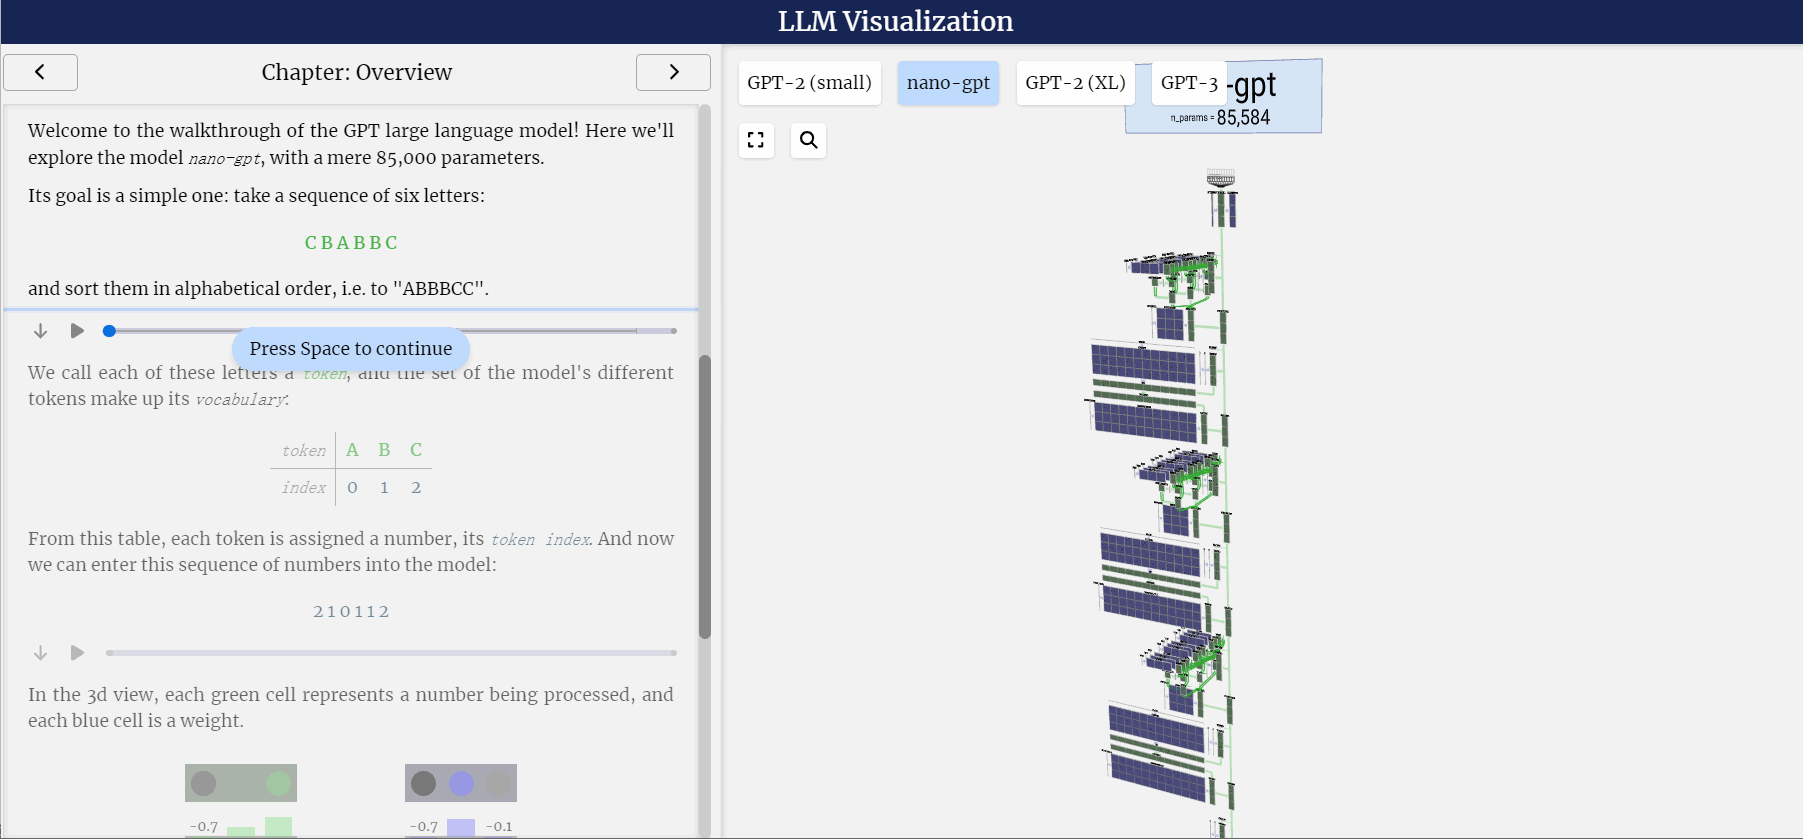
Task: Click the '2 1 0 1 1 2' number sequence
Action: coord(351,612)
